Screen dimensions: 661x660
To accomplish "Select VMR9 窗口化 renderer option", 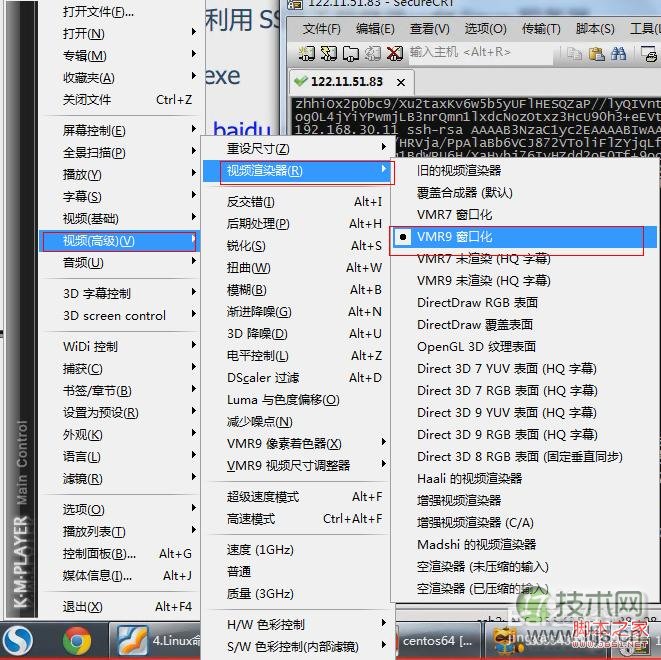I will tap(455, 237).
